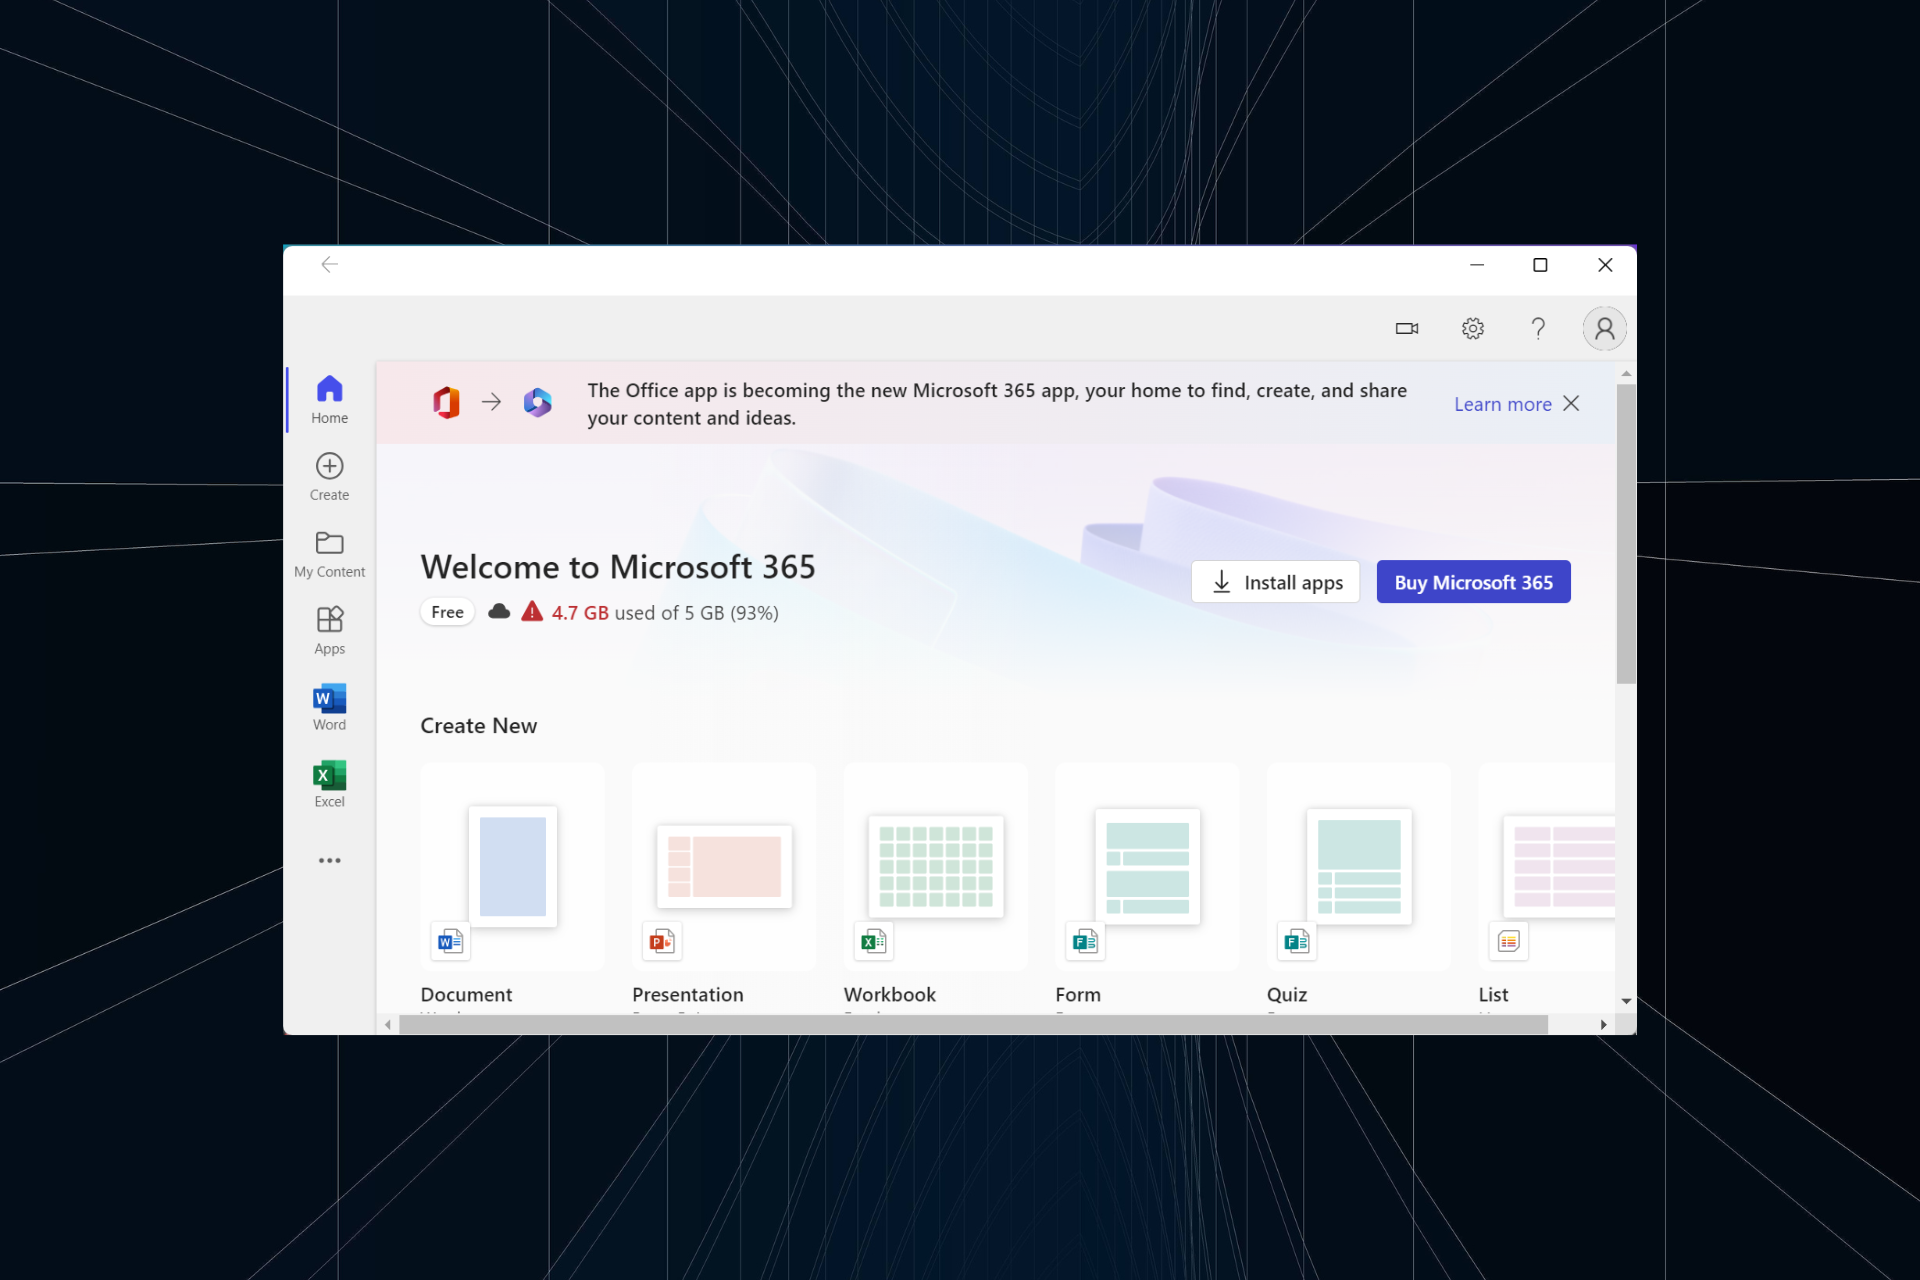This screenshot has height=1280, width=1920.
Task: Click the Lists badge on List card
Action: [x=1509, y=941]
